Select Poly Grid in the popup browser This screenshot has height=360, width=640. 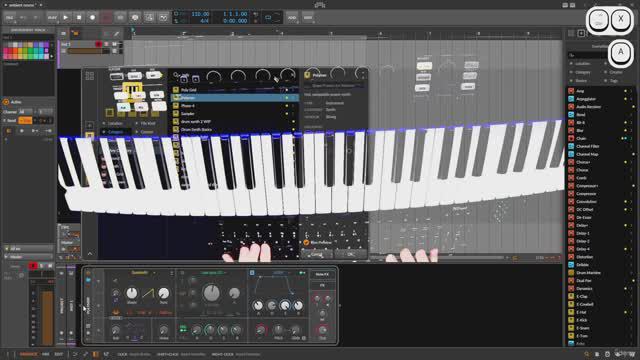[x=235, y=90]
